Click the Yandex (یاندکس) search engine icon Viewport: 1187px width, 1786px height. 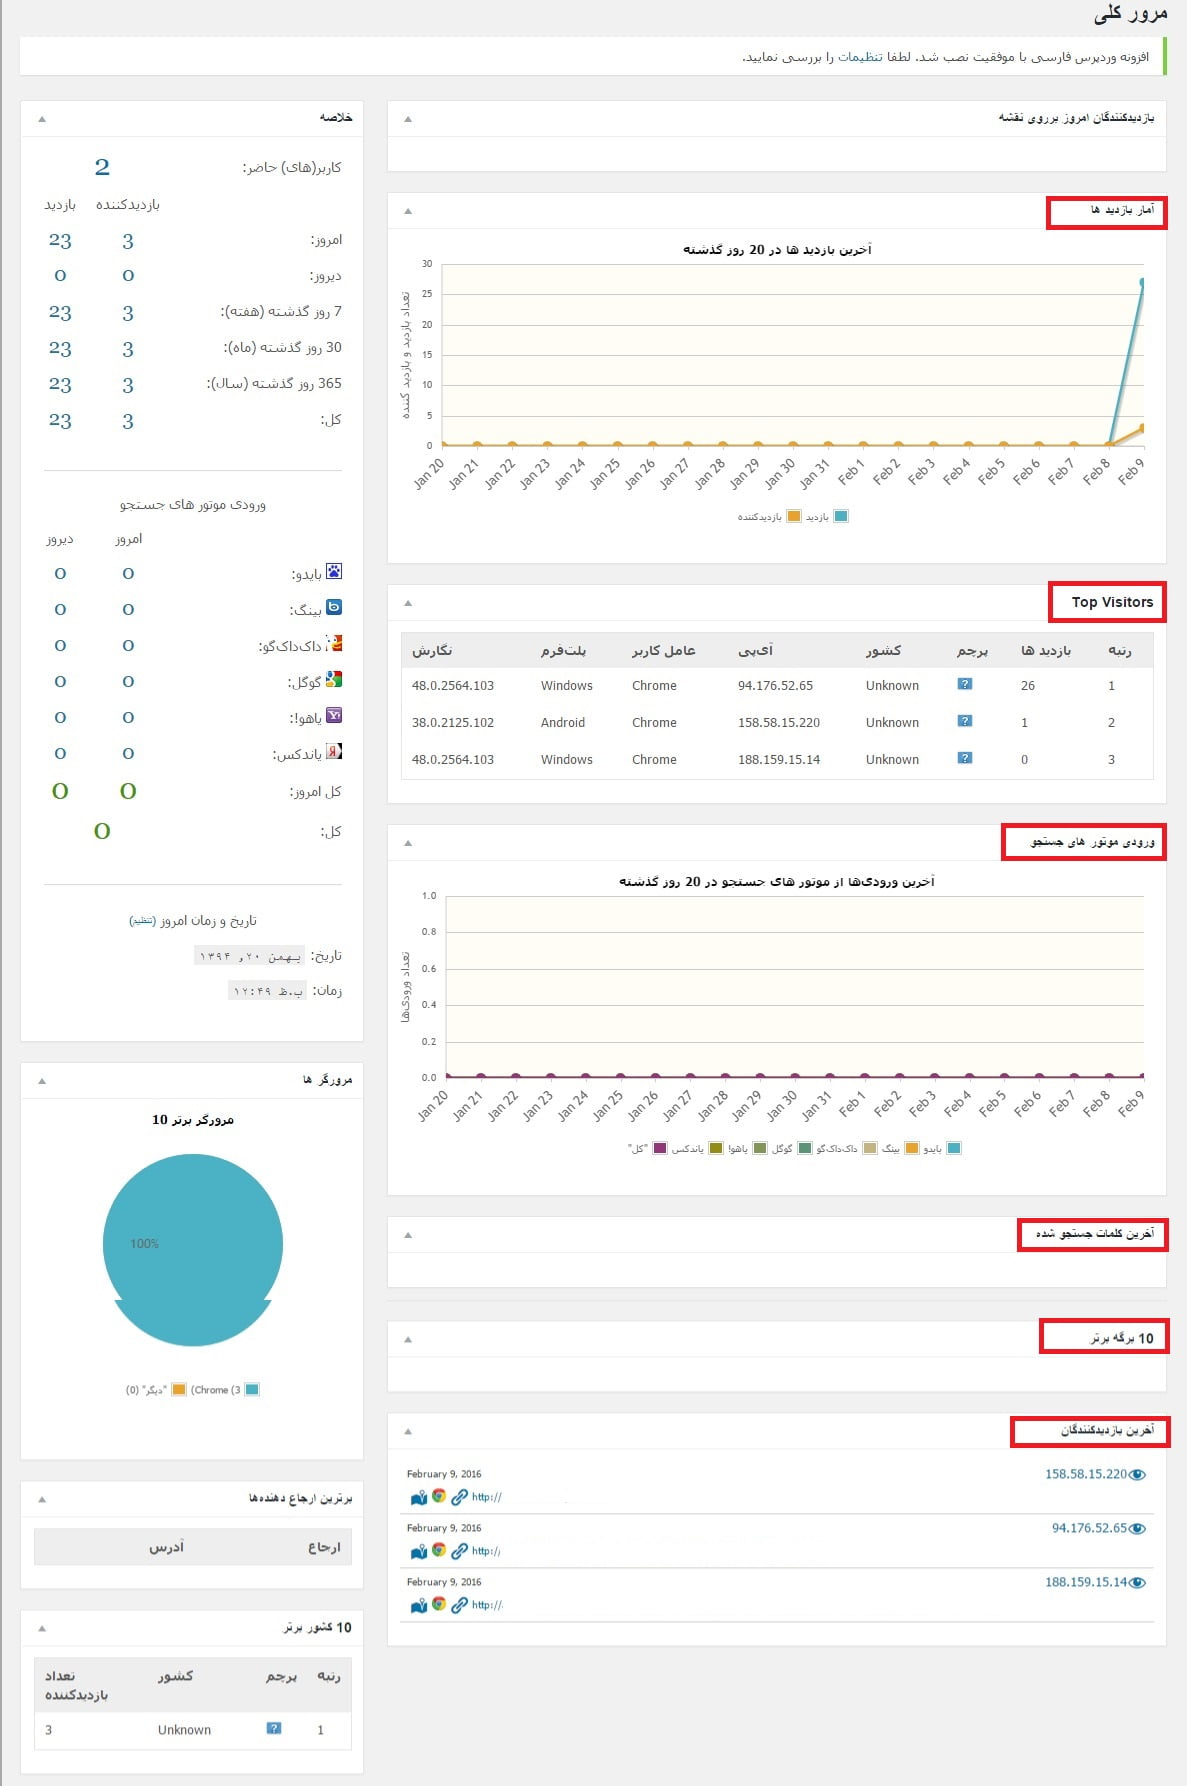coord(334,751)
